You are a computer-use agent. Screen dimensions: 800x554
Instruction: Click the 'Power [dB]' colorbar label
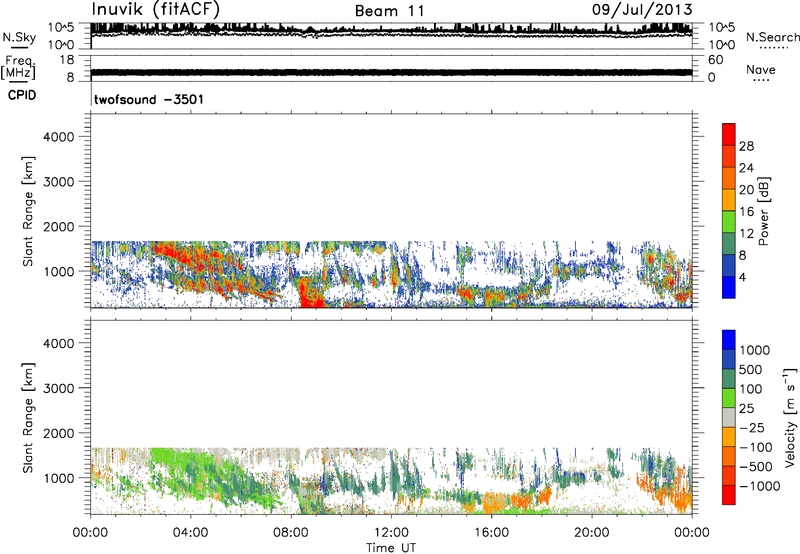[x=763, y=211]
